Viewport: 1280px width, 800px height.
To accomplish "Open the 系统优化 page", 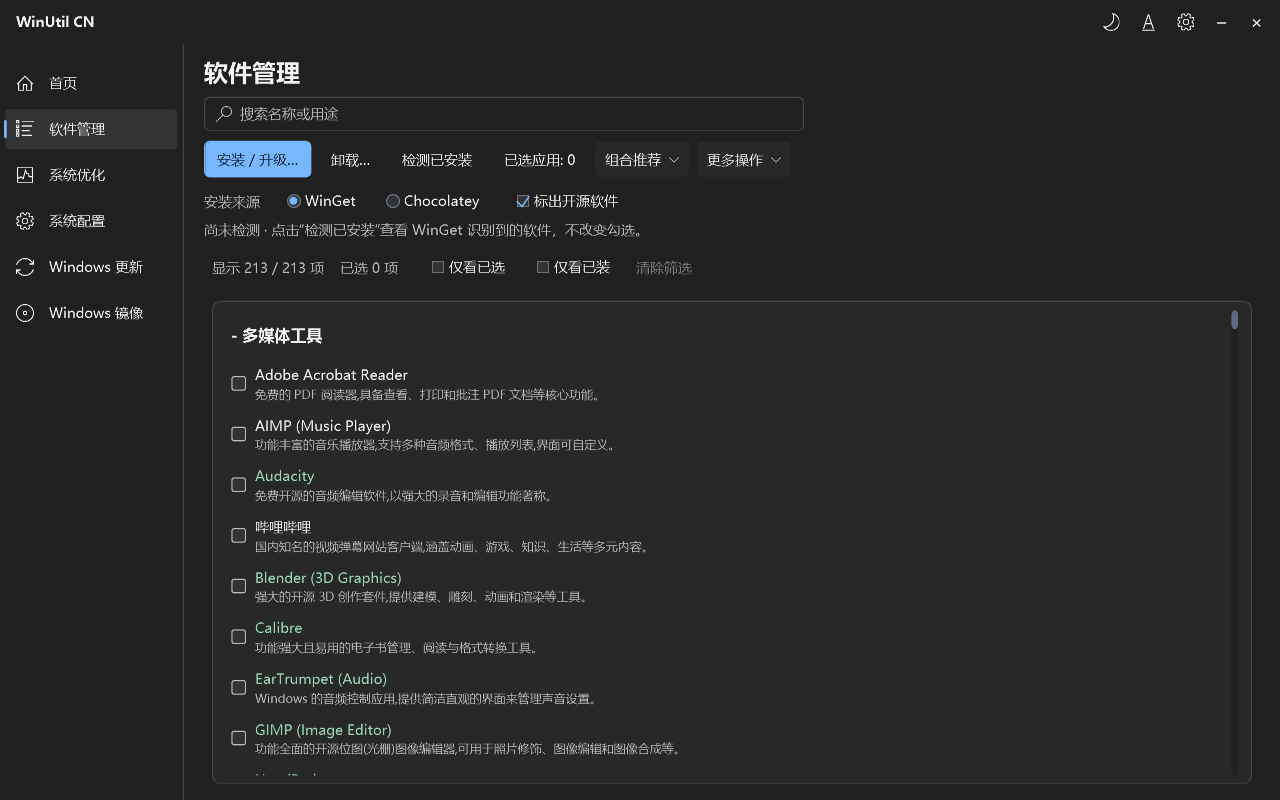I will (91, 175).
